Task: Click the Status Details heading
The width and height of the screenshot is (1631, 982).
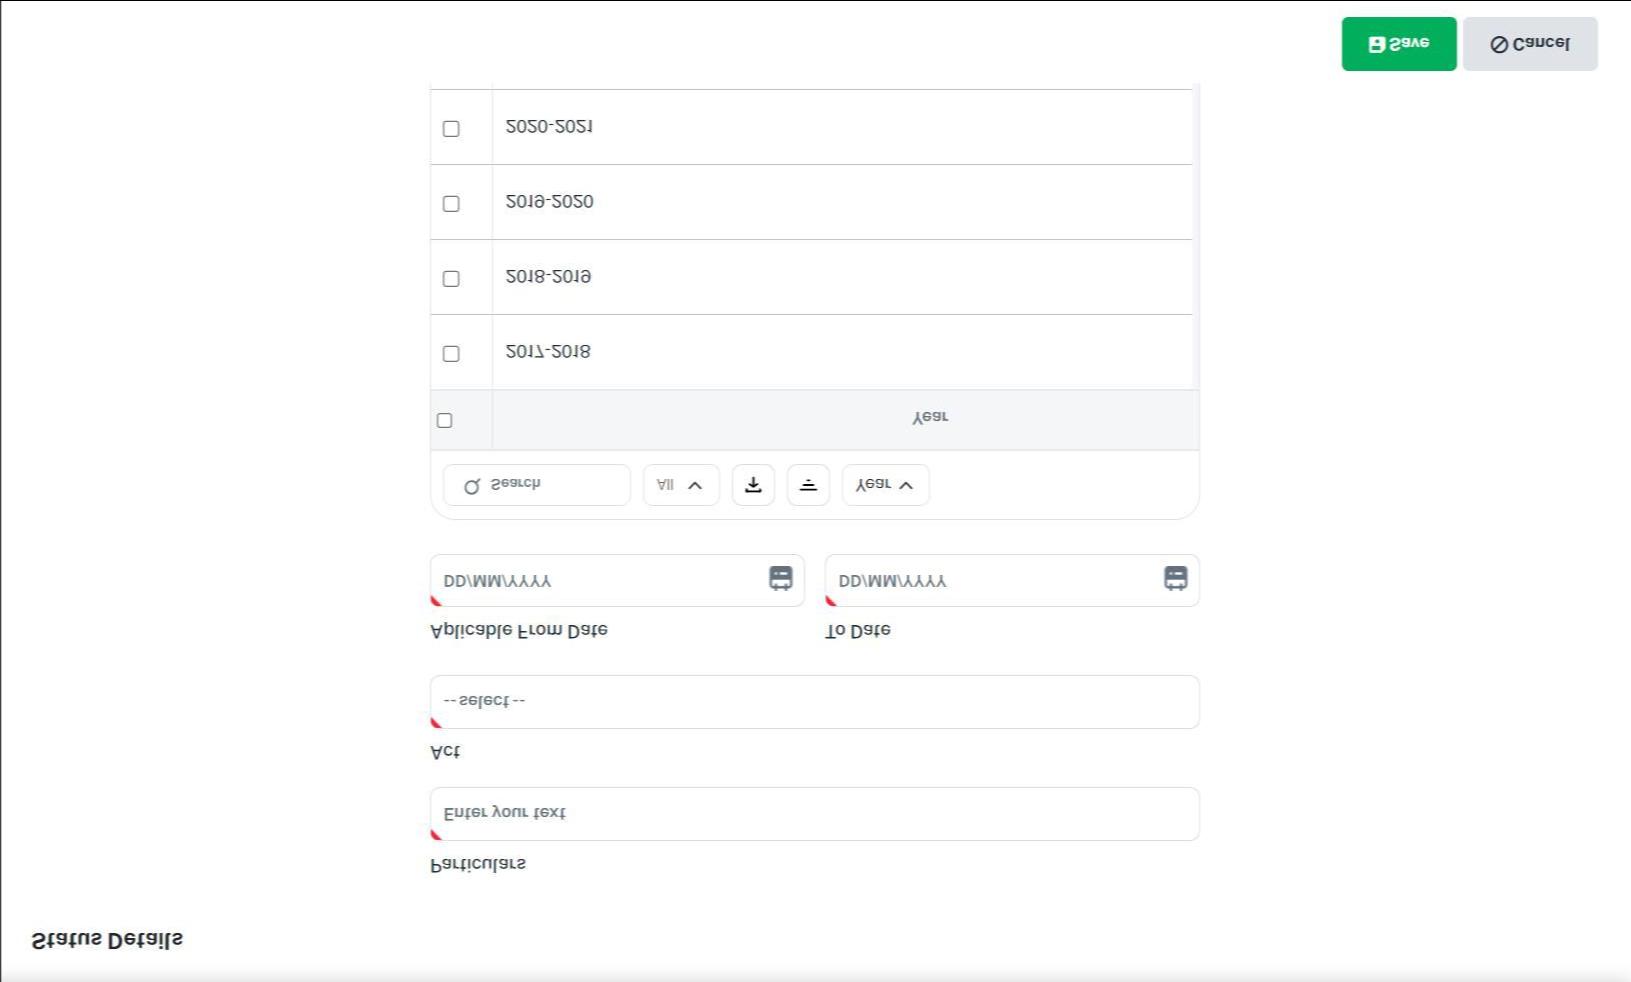Action: [x=108, y=940]
